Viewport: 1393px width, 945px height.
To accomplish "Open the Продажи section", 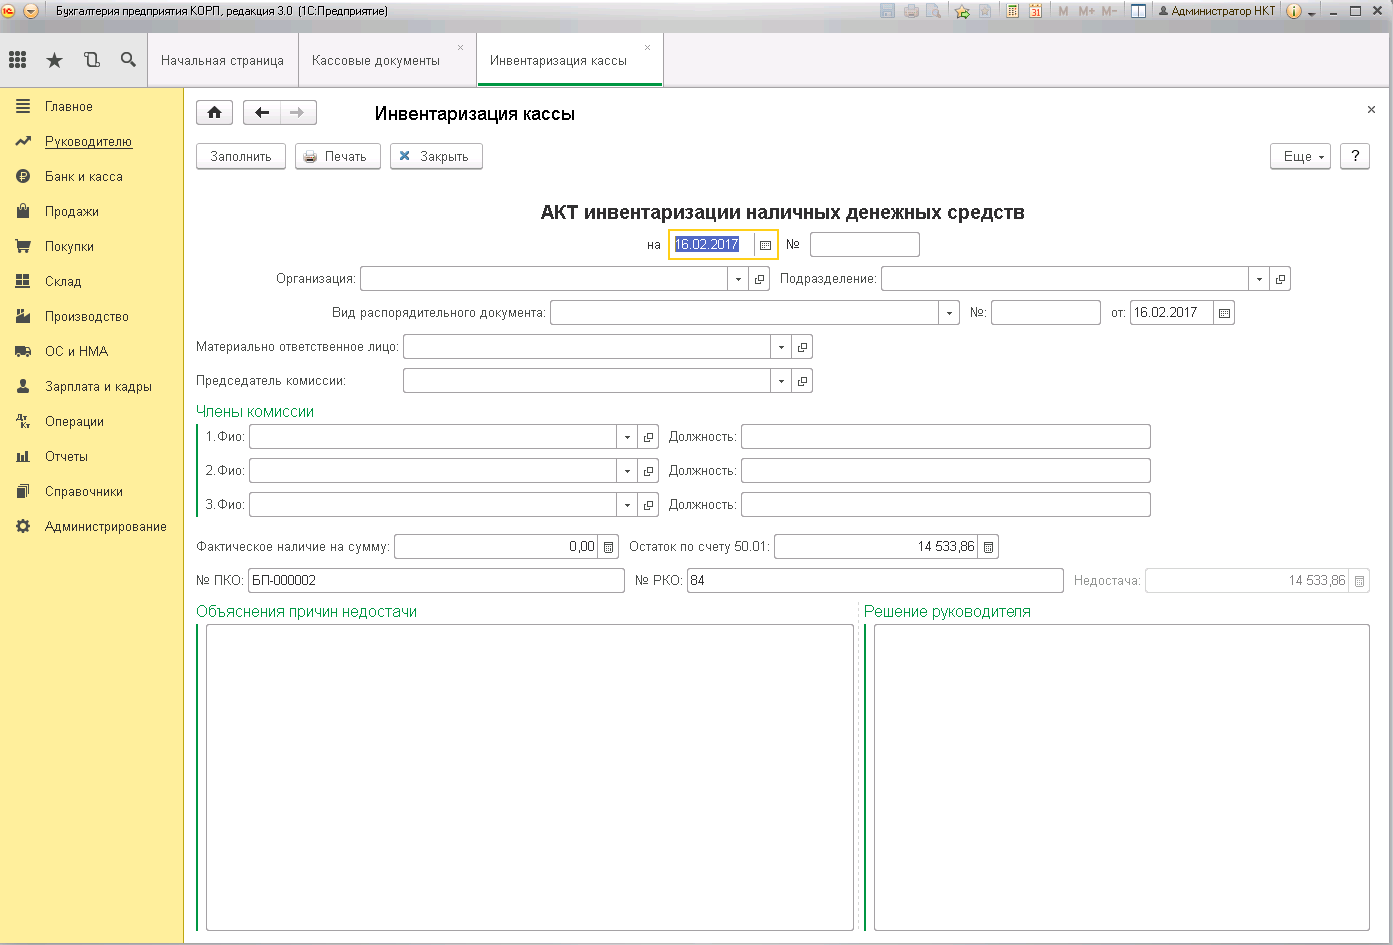I will tap(72, 211).
